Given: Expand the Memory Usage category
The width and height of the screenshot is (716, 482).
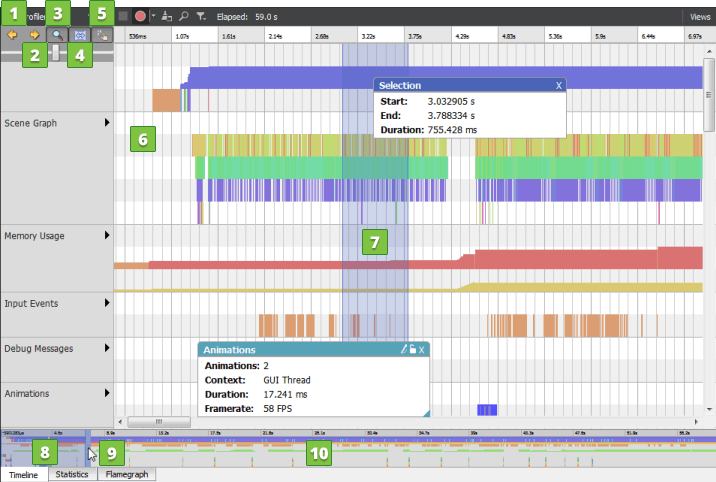Looking at the screenshot, I should click(x=107, y=236).
